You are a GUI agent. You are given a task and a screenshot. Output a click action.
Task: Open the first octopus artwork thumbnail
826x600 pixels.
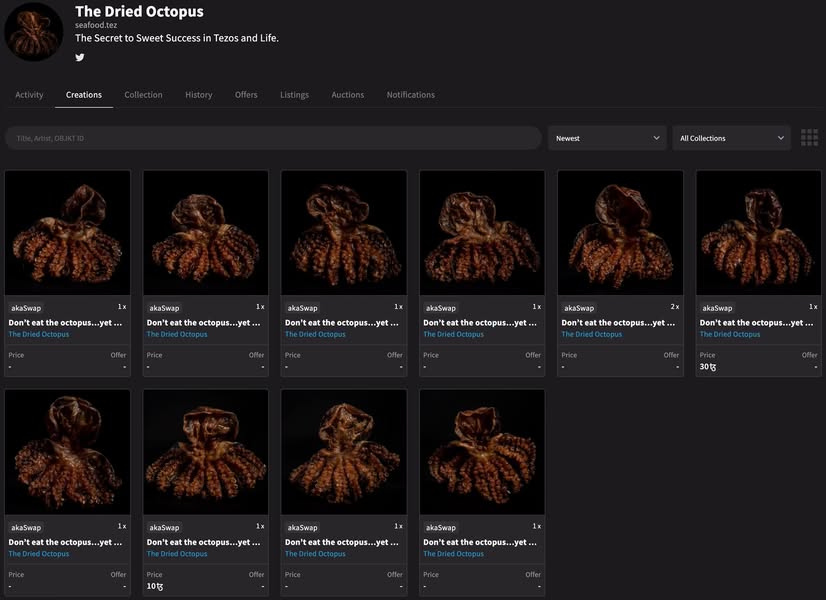tap(67, 233)
